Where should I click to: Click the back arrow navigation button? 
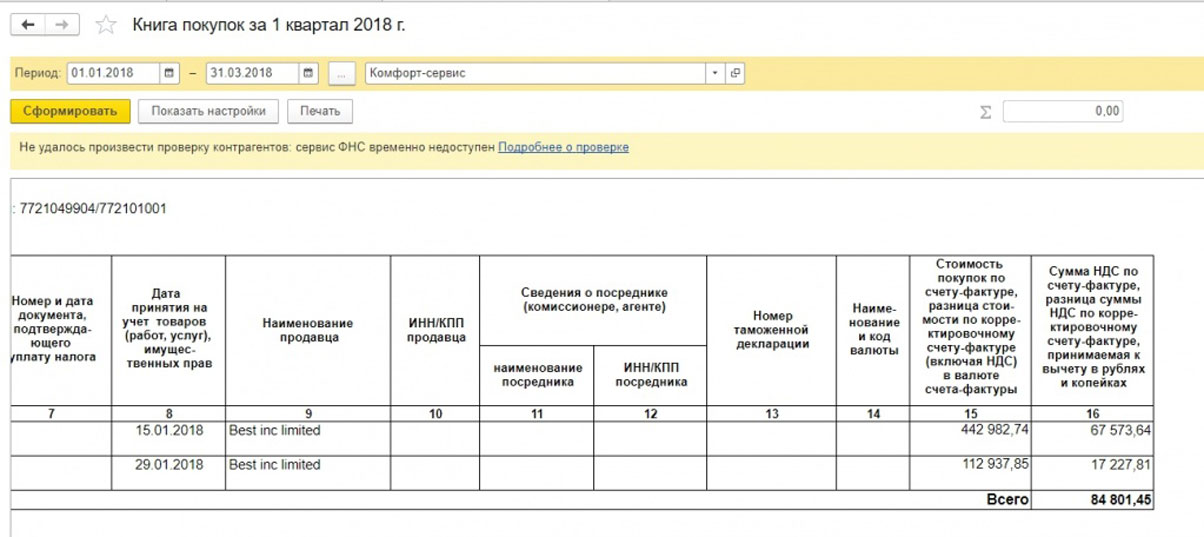click(x=29, y=25)
